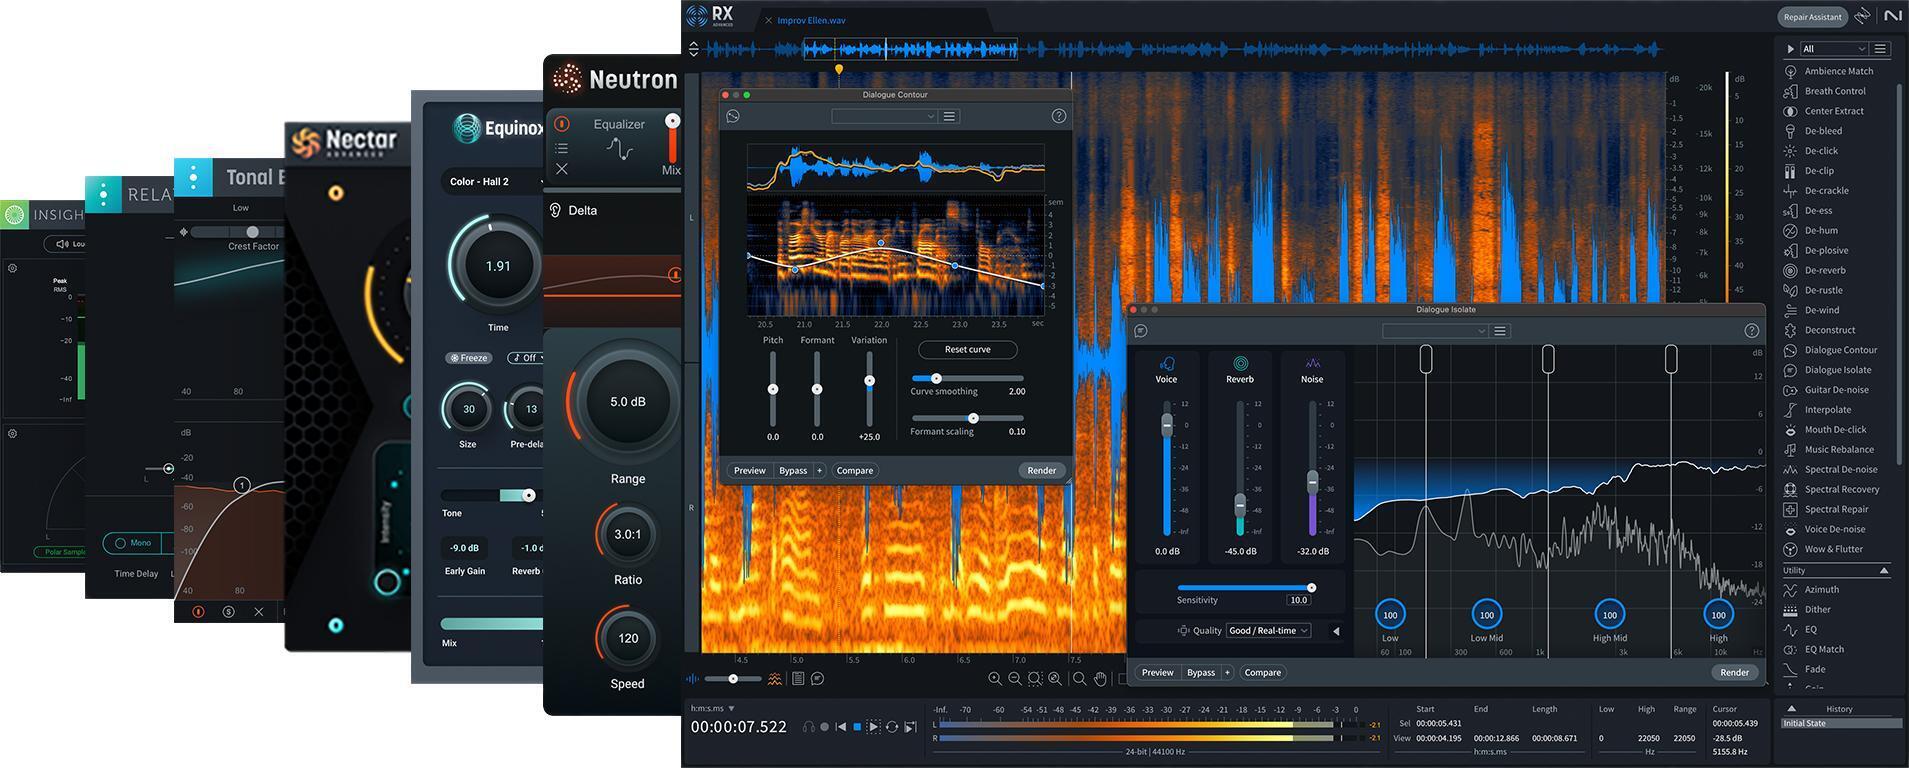This screenshot has width=1909, height=768.
Task: Open the Spectral Repair module
Action: coord(1836,509)
